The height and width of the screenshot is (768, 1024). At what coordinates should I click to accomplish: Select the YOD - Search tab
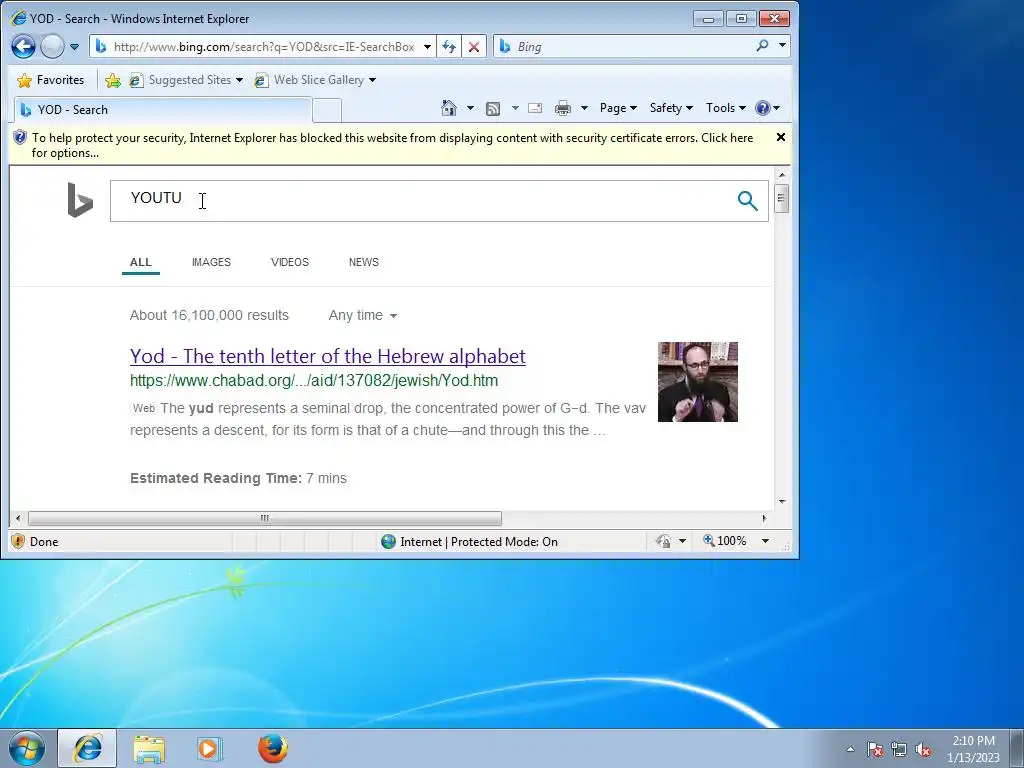[x=163, y=110]
